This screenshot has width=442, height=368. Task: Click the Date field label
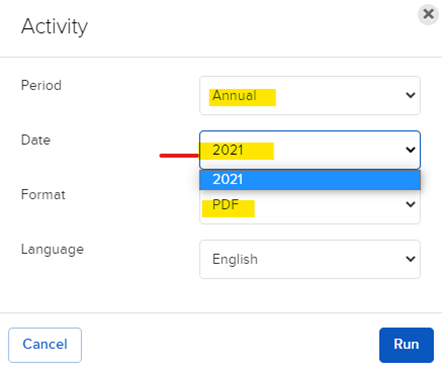[36, 140]
